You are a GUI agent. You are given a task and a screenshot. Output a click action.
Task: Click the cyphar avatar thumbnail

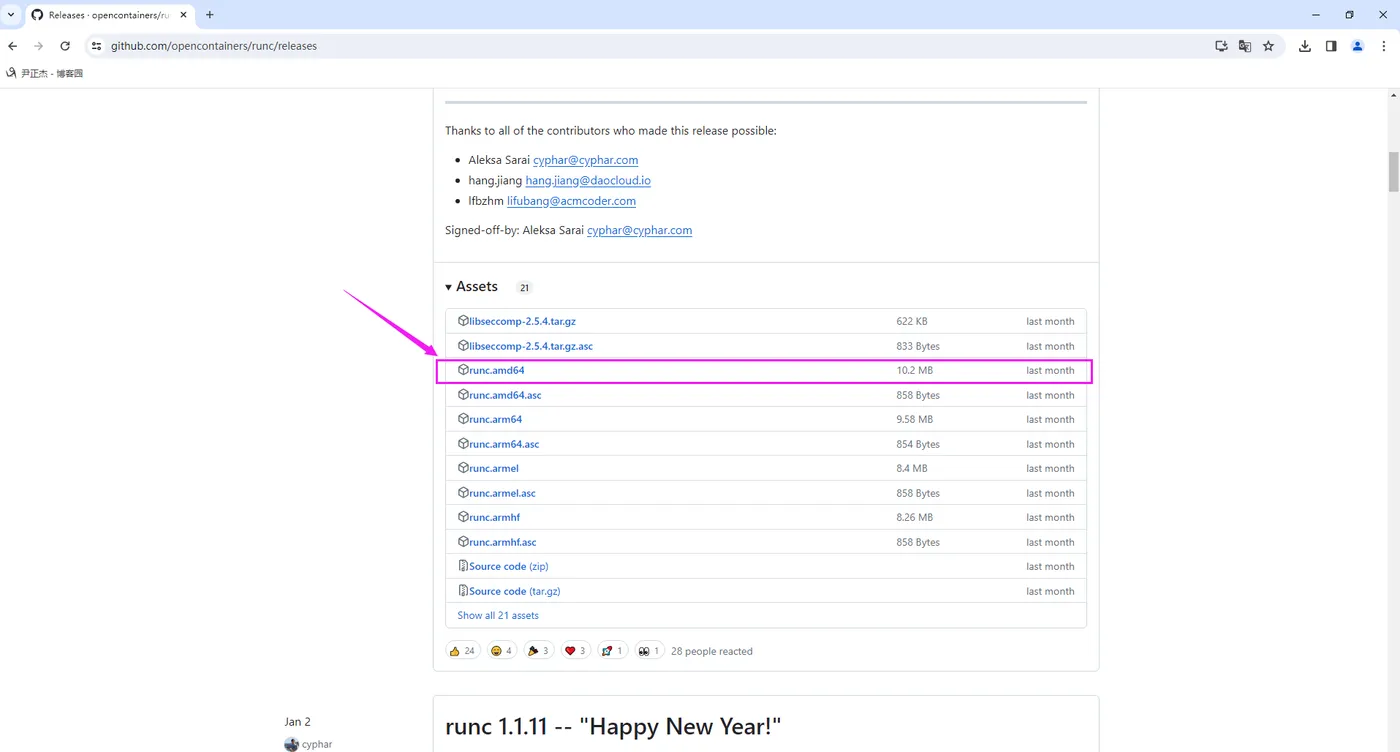[x=291, y=745]
